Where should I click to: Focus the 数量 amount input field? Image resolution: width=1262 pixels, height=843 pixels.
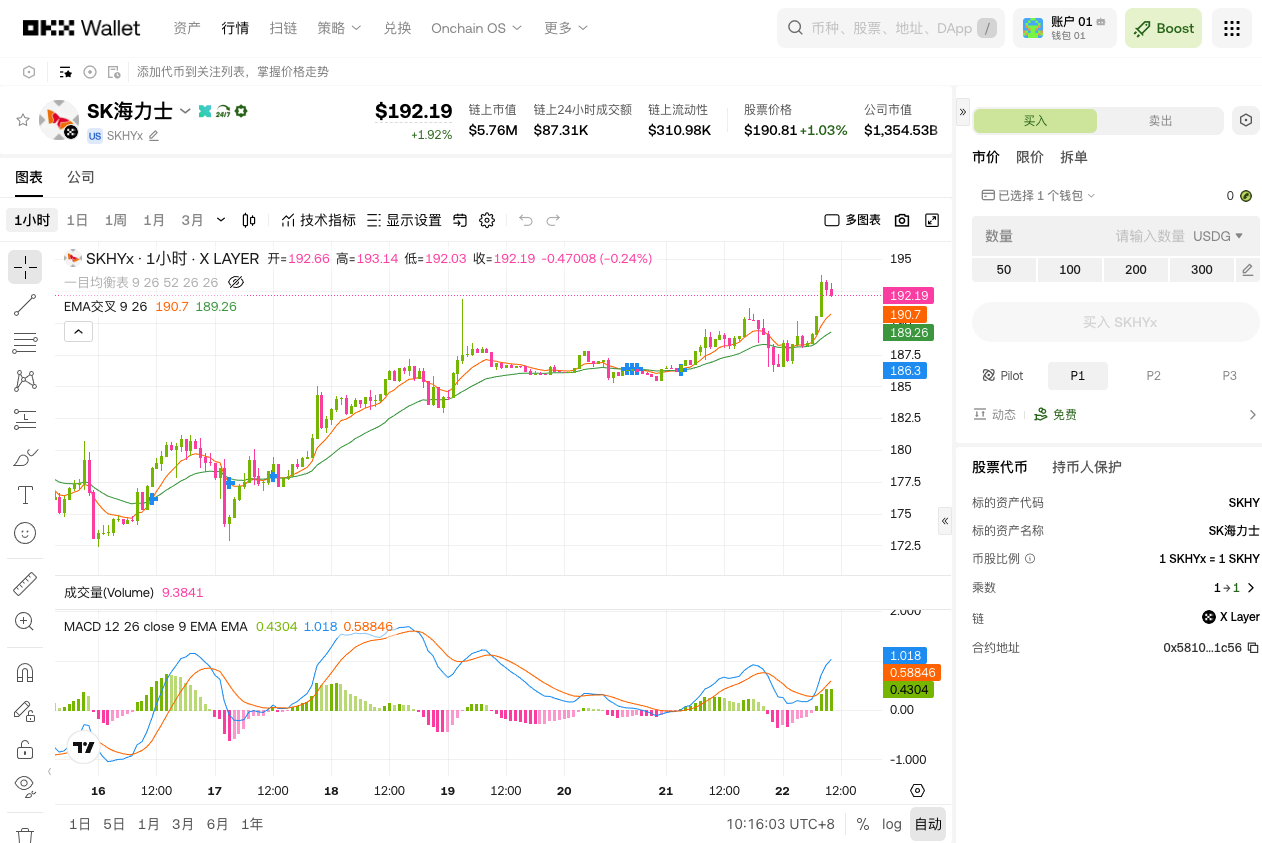[1116, 236]
